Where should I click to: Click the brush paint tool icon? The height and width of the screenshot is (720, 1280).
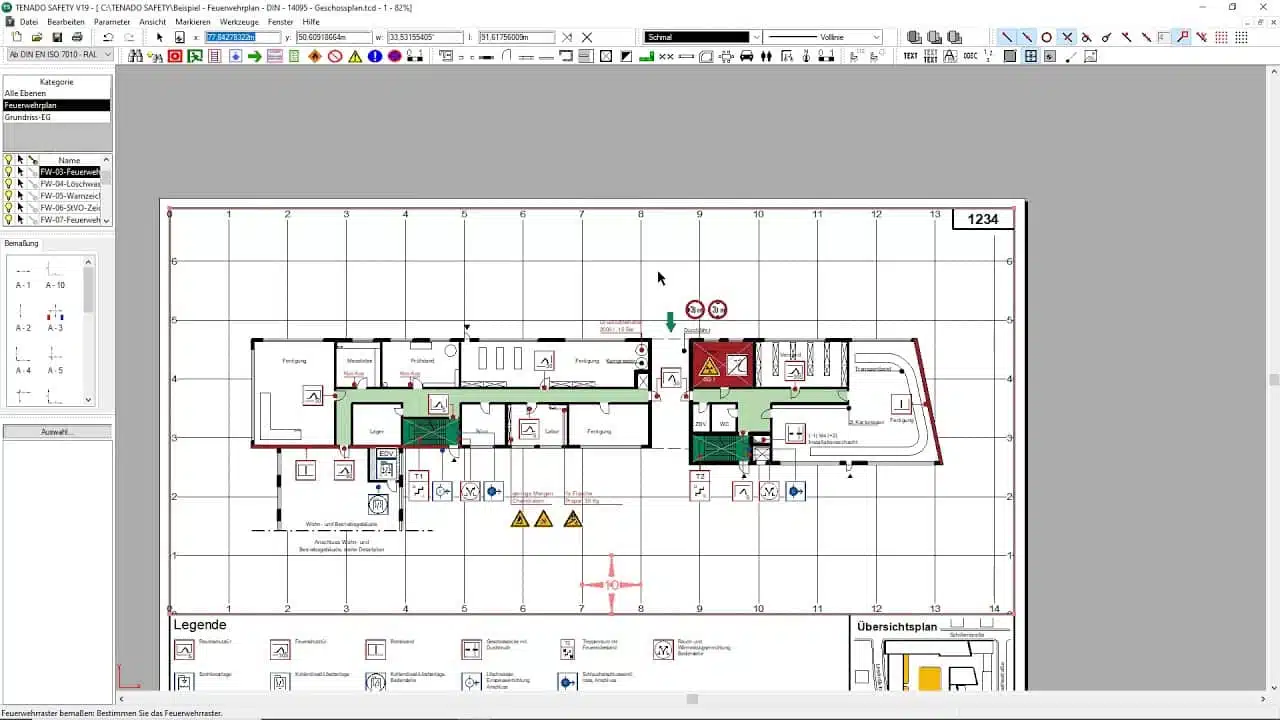tap(1071, 56)
